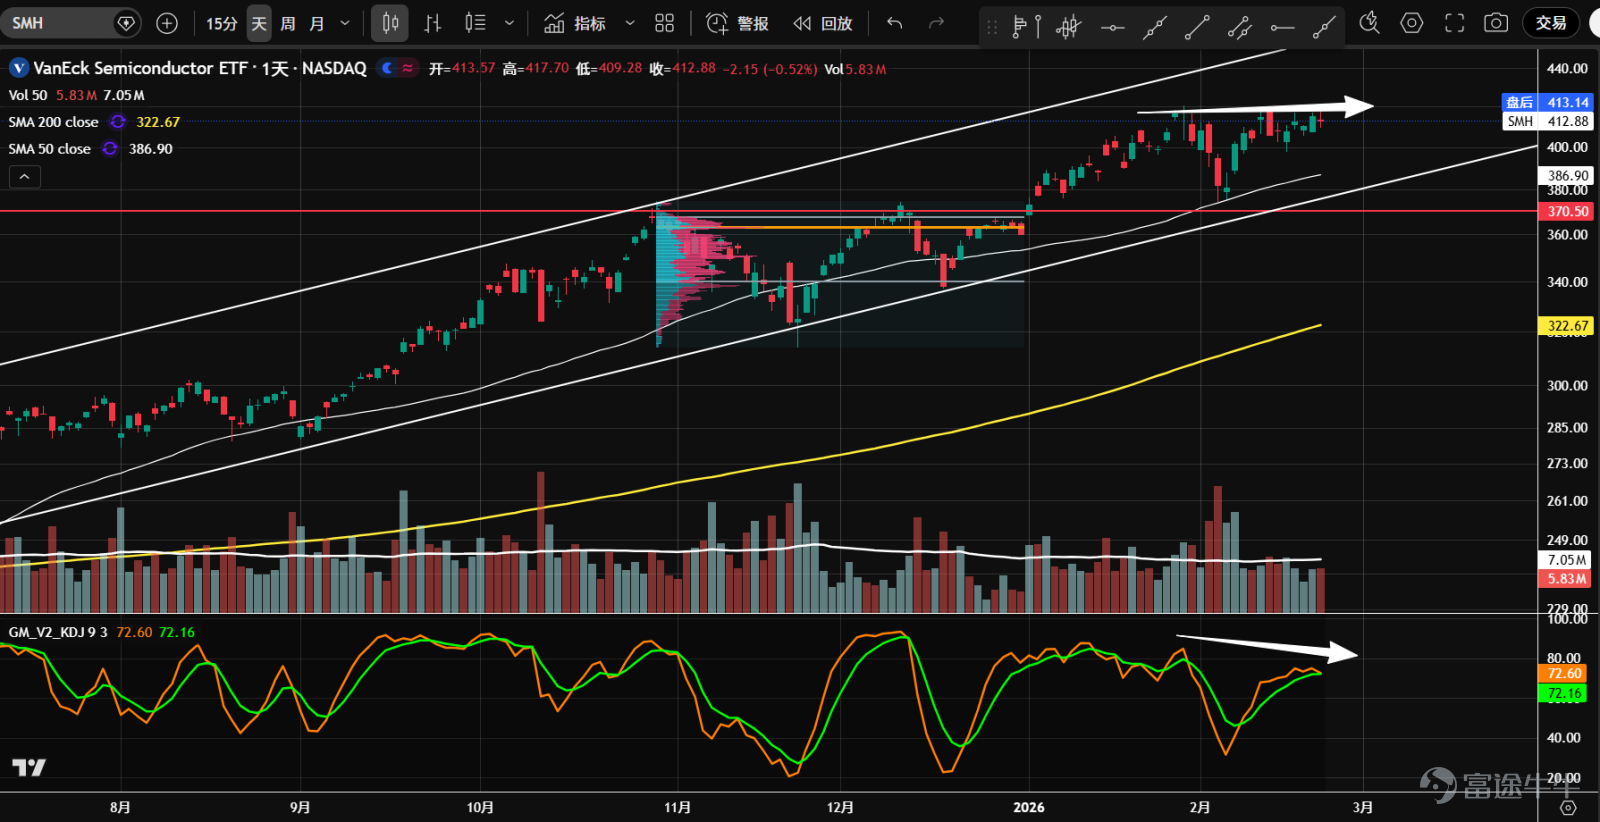Collapse the indicator legend with the chevron

[x=25, y=177]
